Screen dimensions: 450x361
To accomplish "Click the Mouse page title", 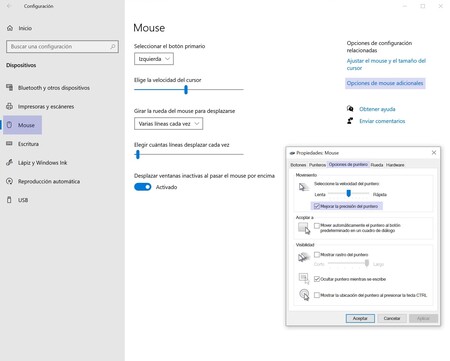I will (149, 28).
